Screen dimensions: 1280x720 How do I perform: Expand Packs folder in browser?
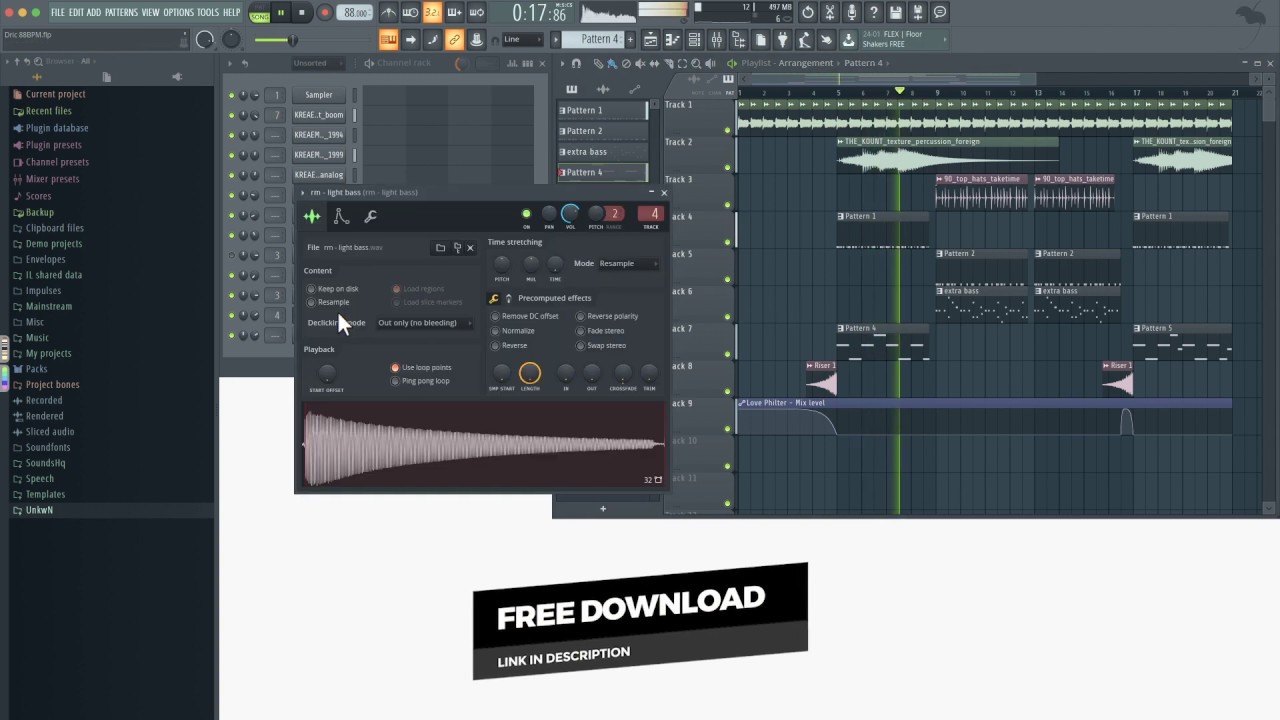pyautogui.click(x=36, y=369)
